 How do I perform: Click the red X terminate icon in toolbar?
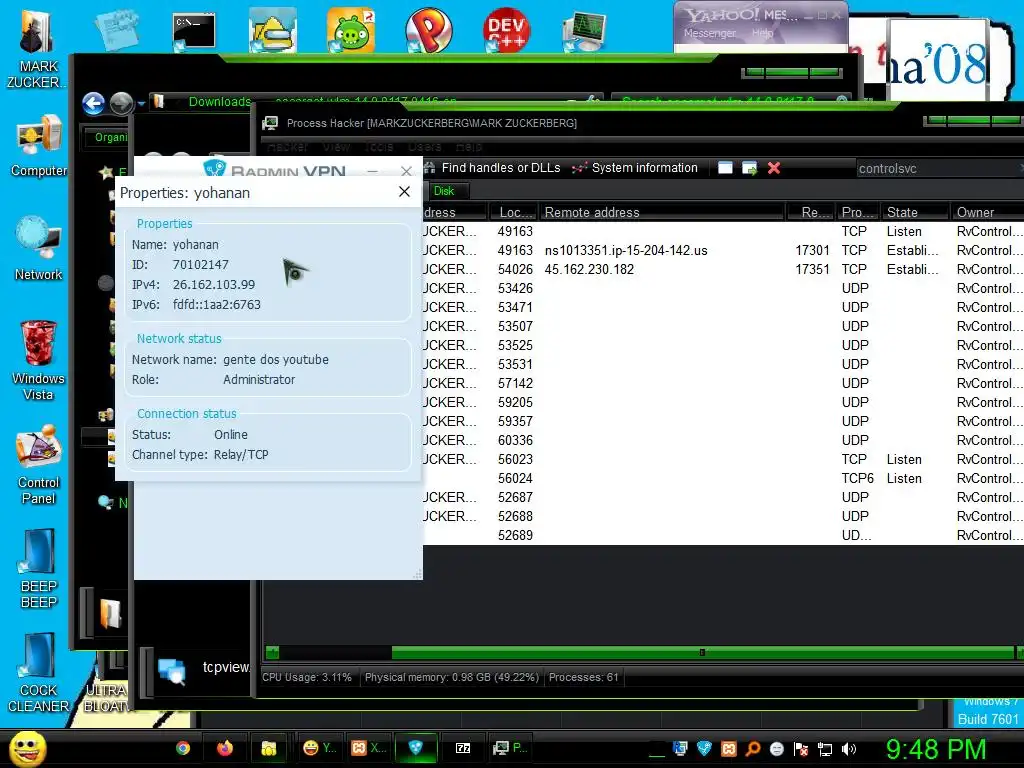tap(774, 168)
